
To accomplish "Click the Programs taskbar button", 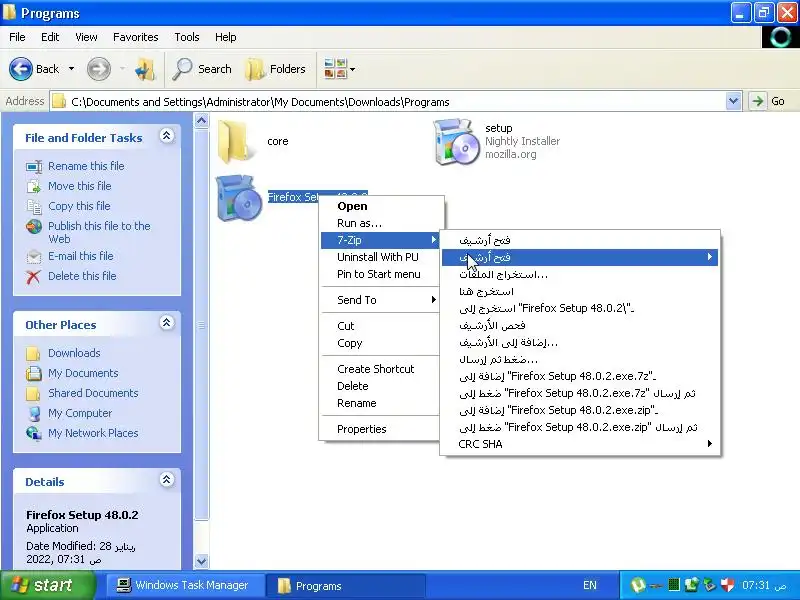I will (345, 586).
